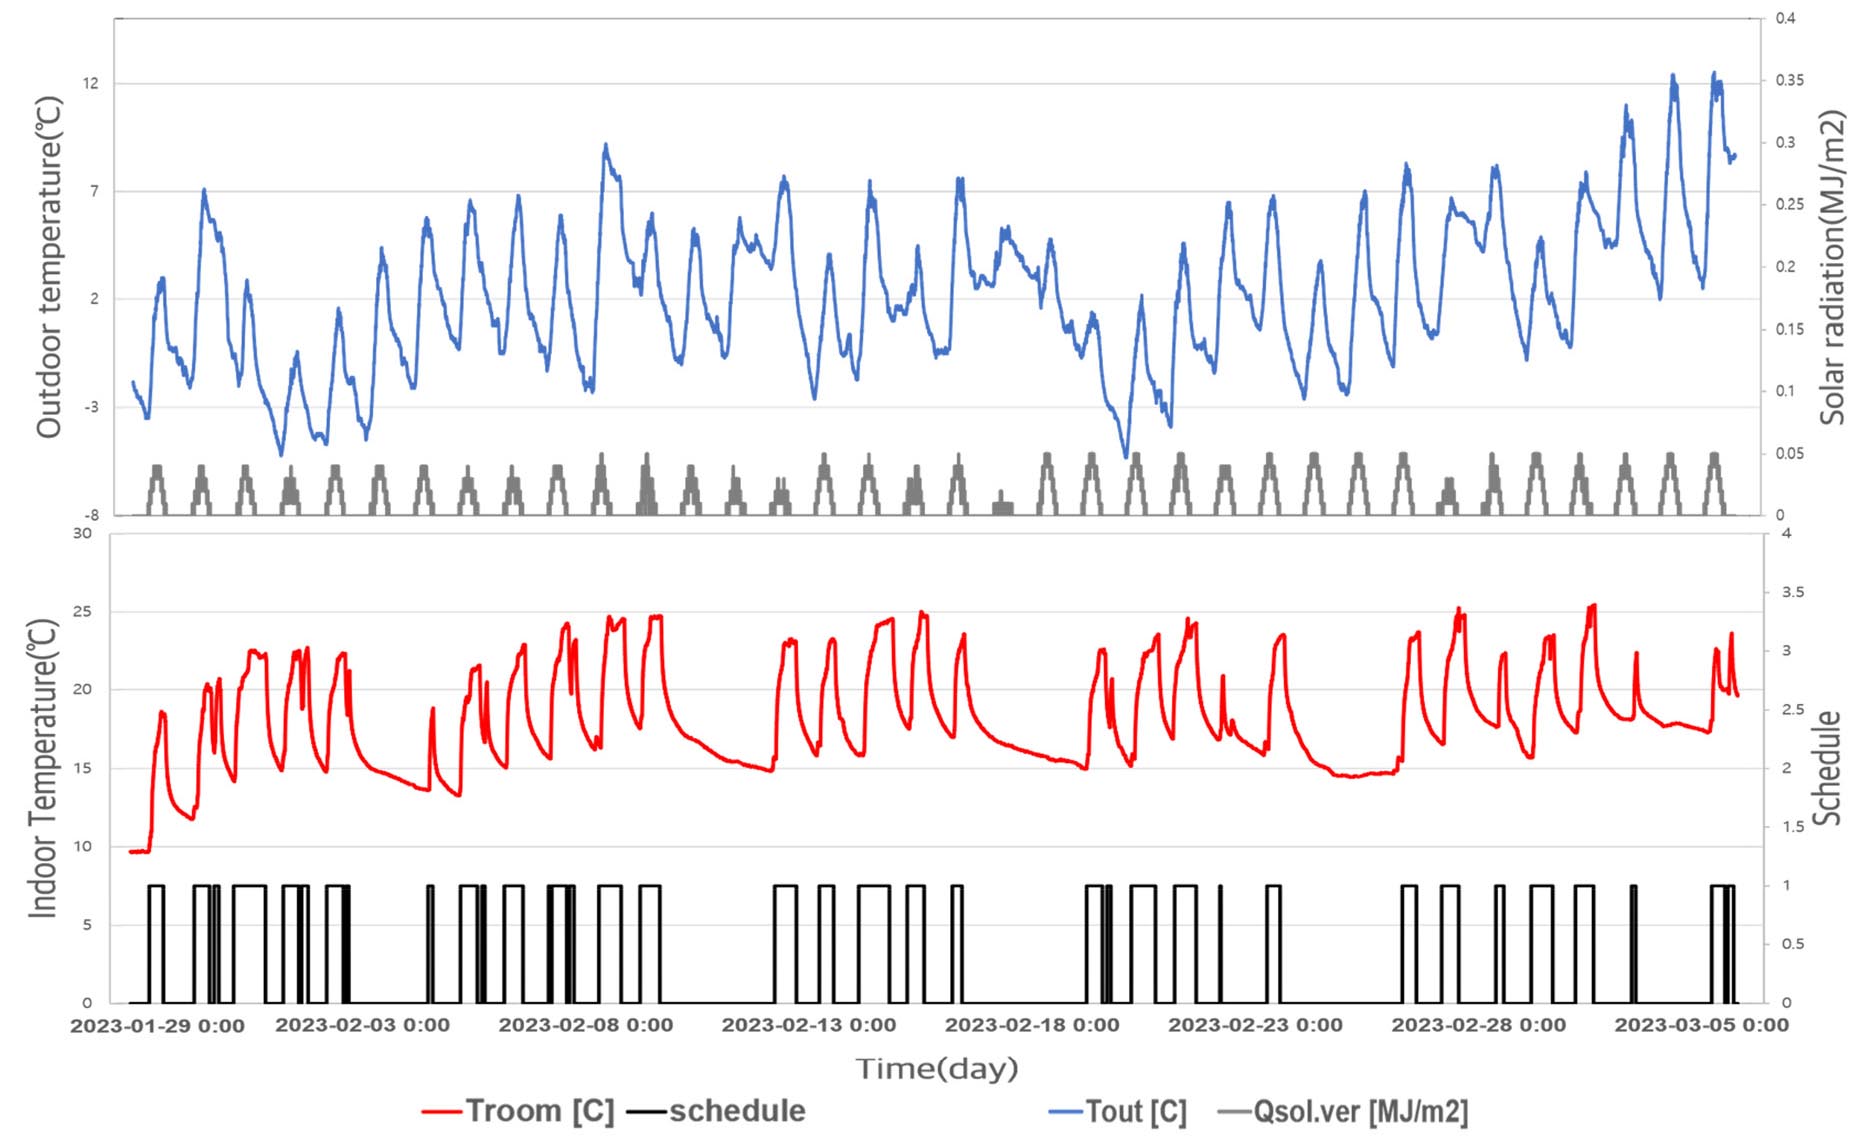Screen dimensions: 1867x1146
Task: Select the Solar radiation axis title
Action: coord(1831,267)
